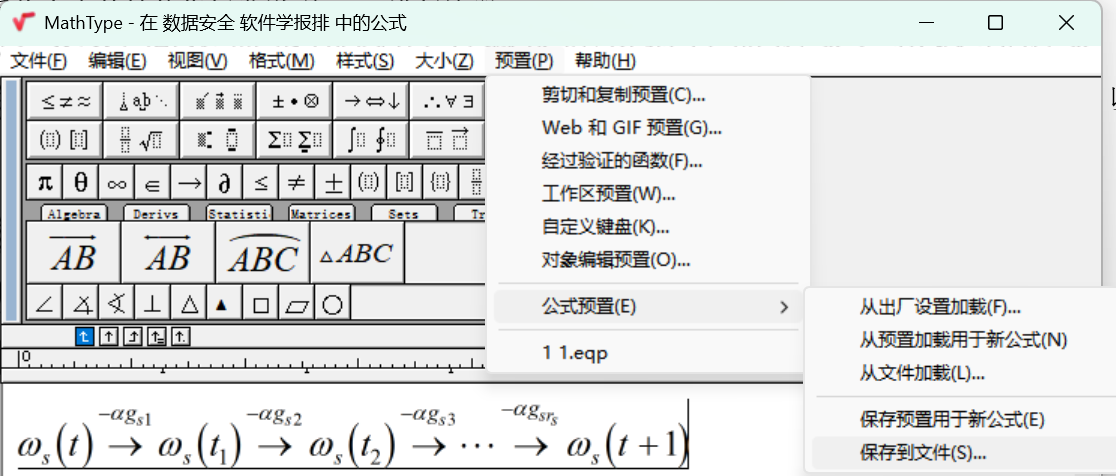The width and height of the screenshot is (1116, 476).
Task: Click inside the equation editing area
Action: pos(401,430)
